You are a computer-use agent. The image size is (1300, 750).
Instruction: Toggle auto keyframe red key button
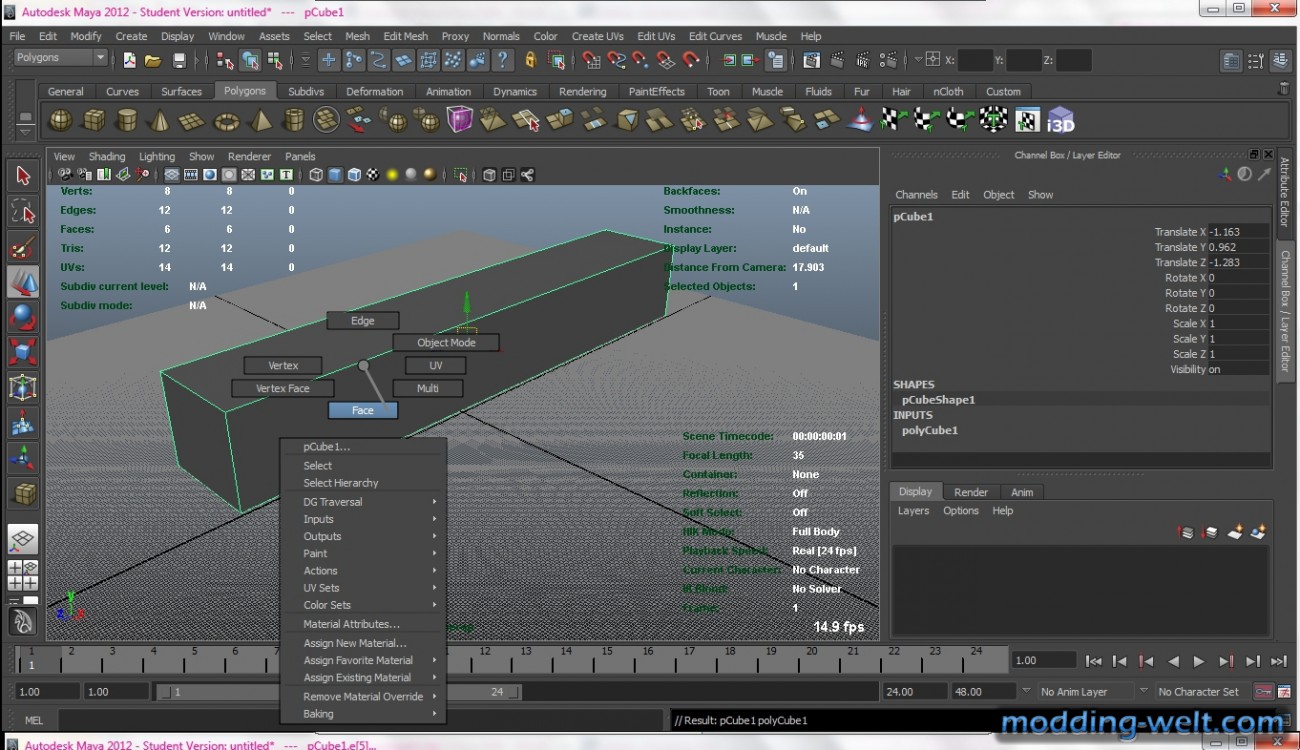point(1263,691)
